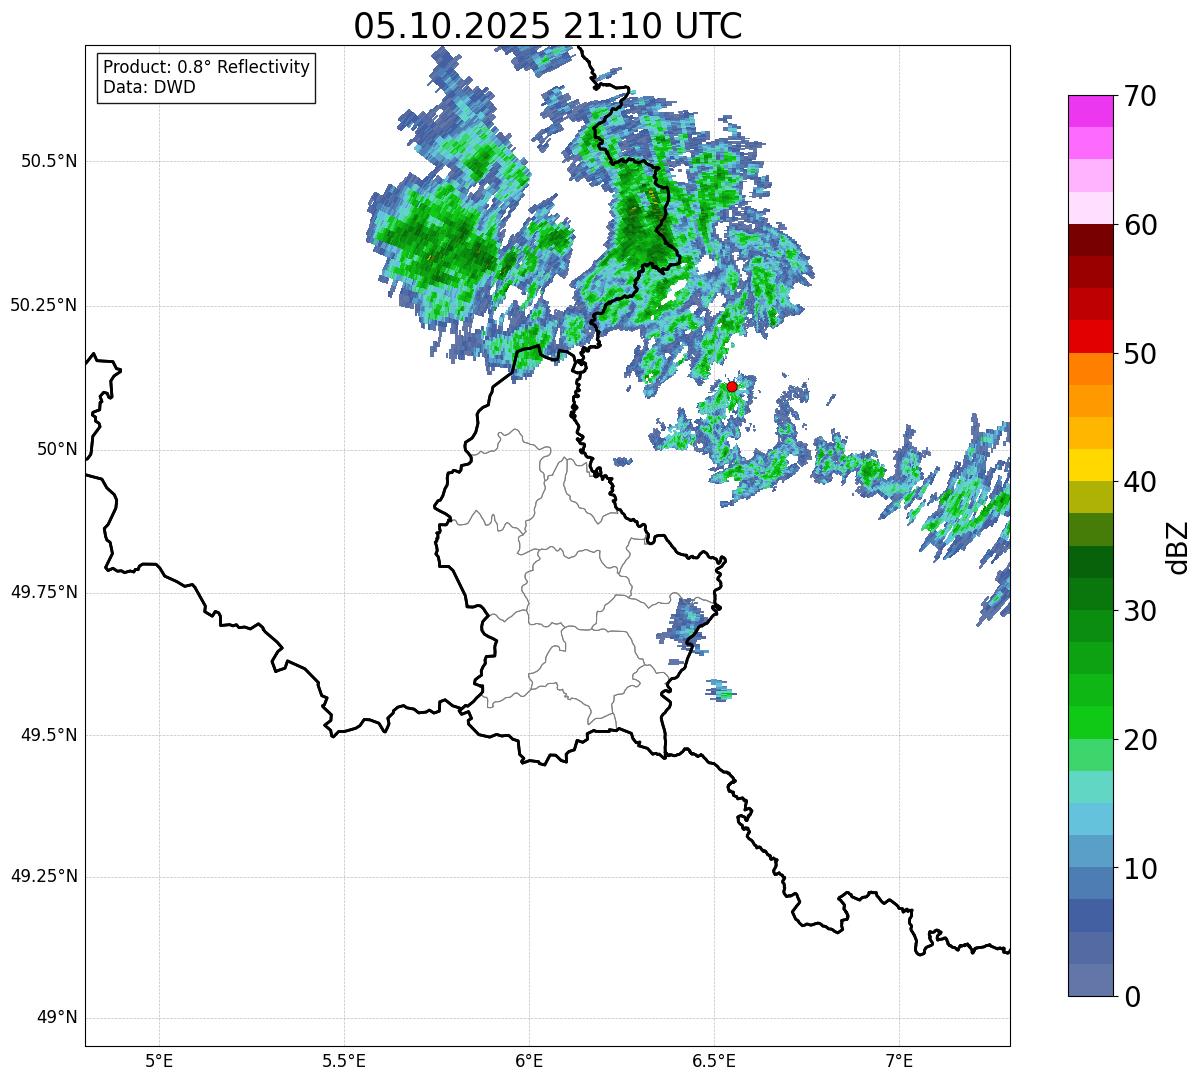Click the dark maroon colorbar segment below 60

tap(1090, 241)
